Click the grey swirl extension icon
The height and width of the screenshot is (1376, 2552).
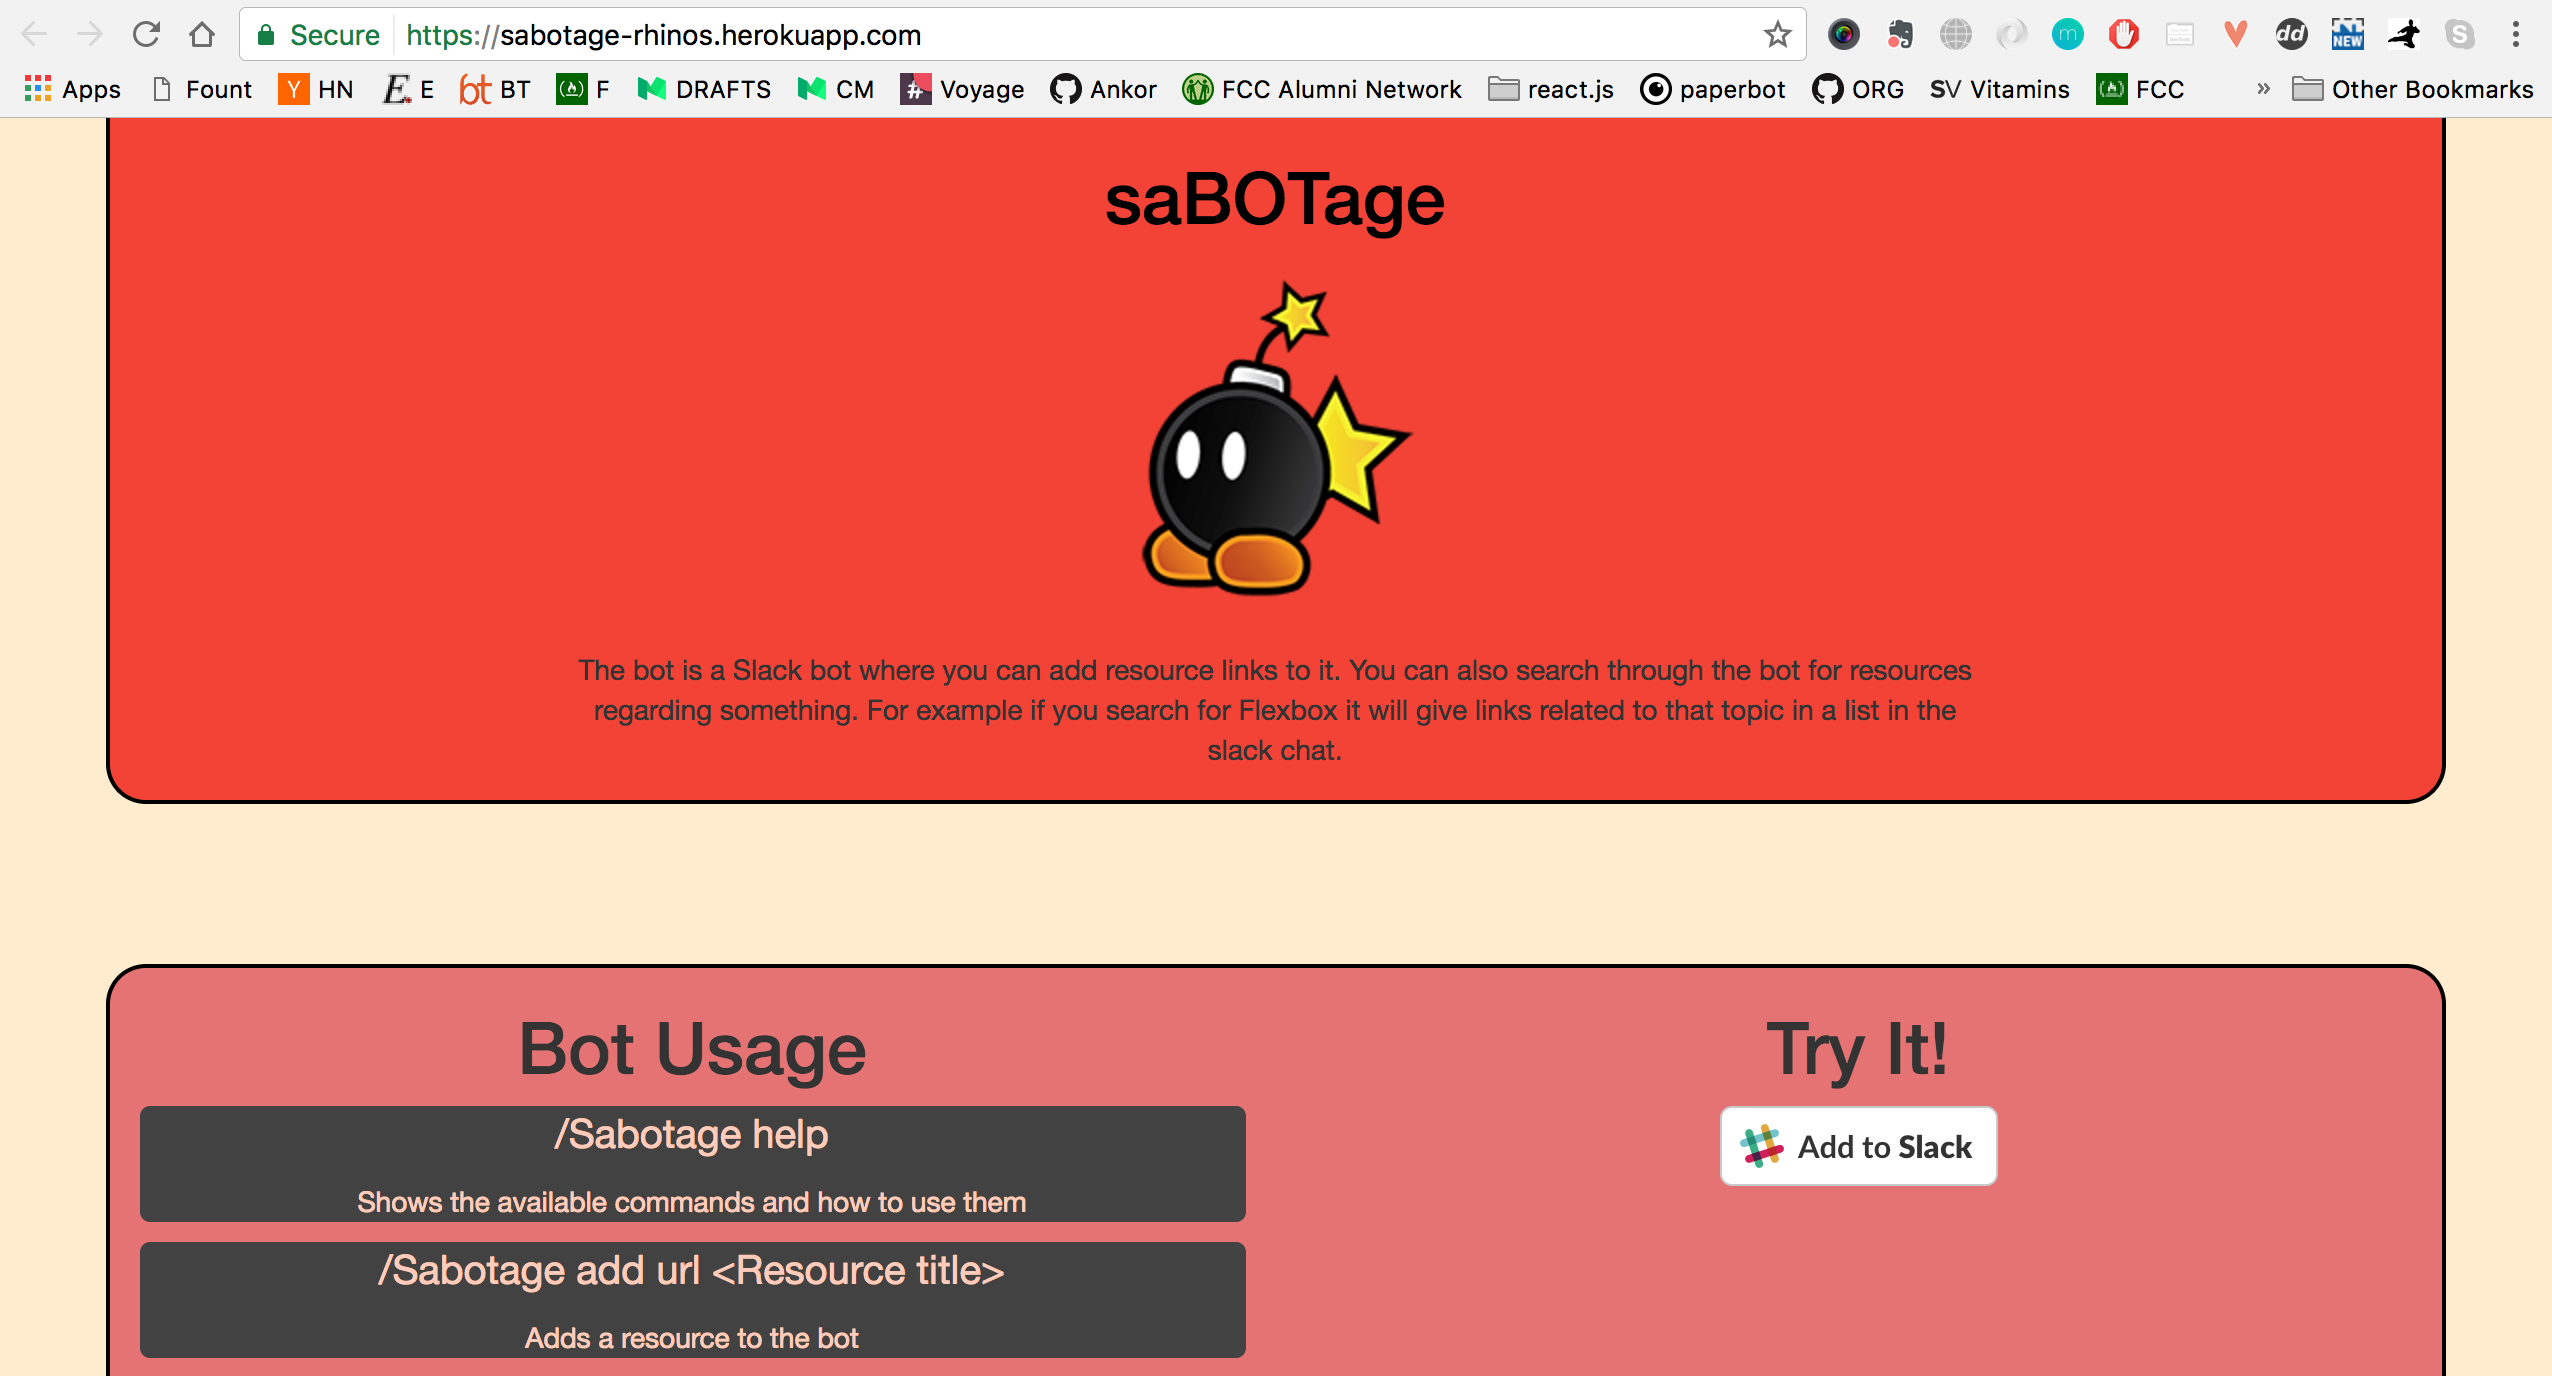coord(2012,35)
